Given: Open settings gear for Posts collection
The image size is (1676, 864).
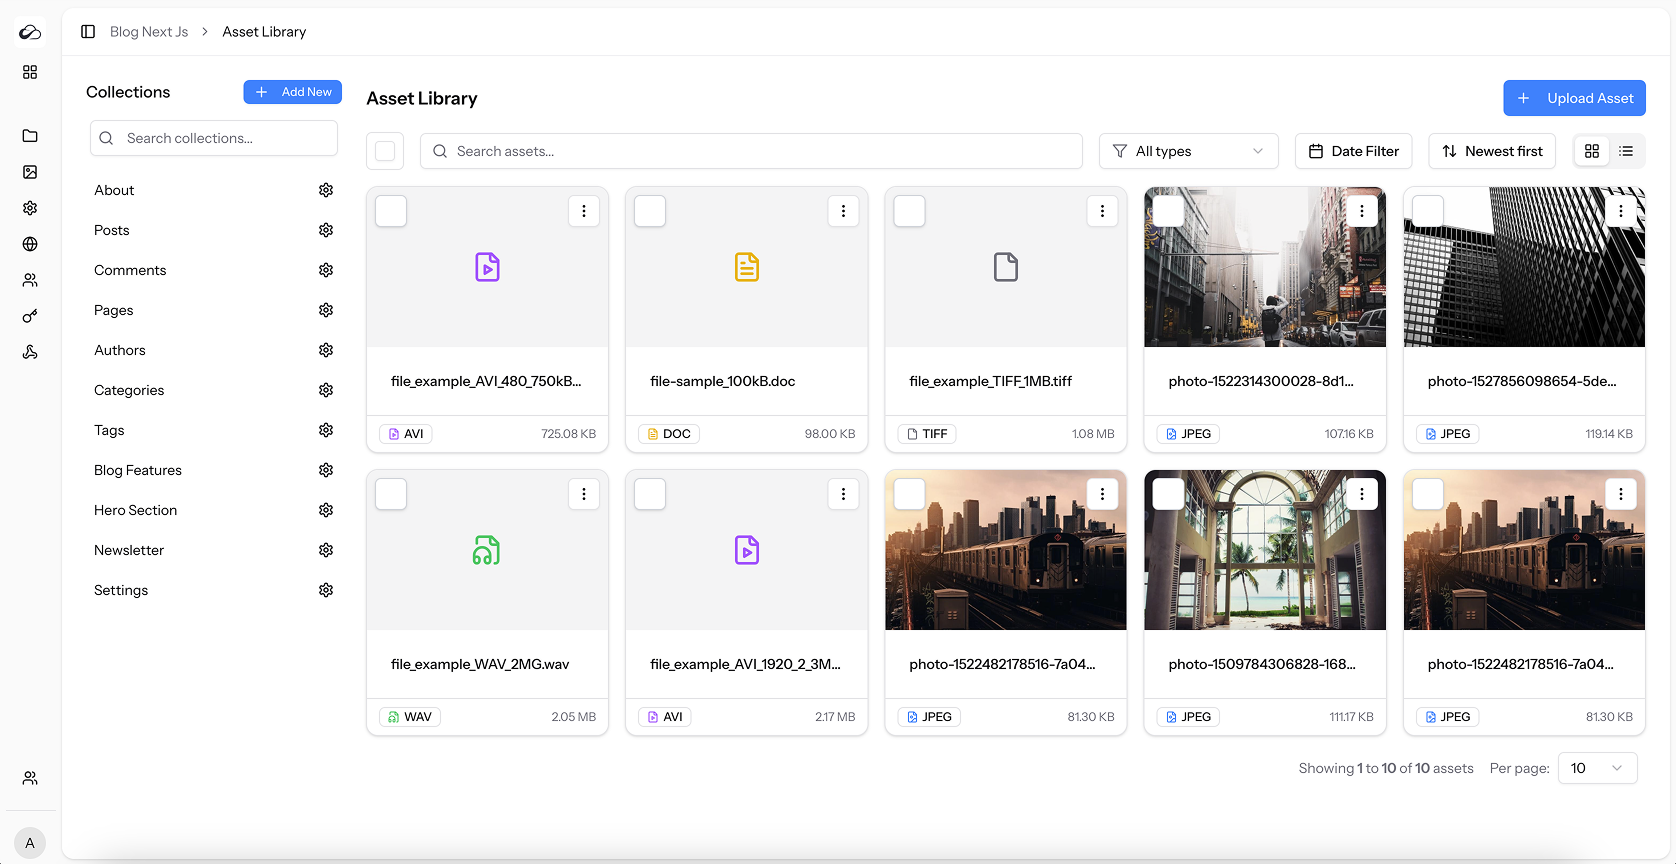Looking at the screenshot, I should [x=325, y=230].
